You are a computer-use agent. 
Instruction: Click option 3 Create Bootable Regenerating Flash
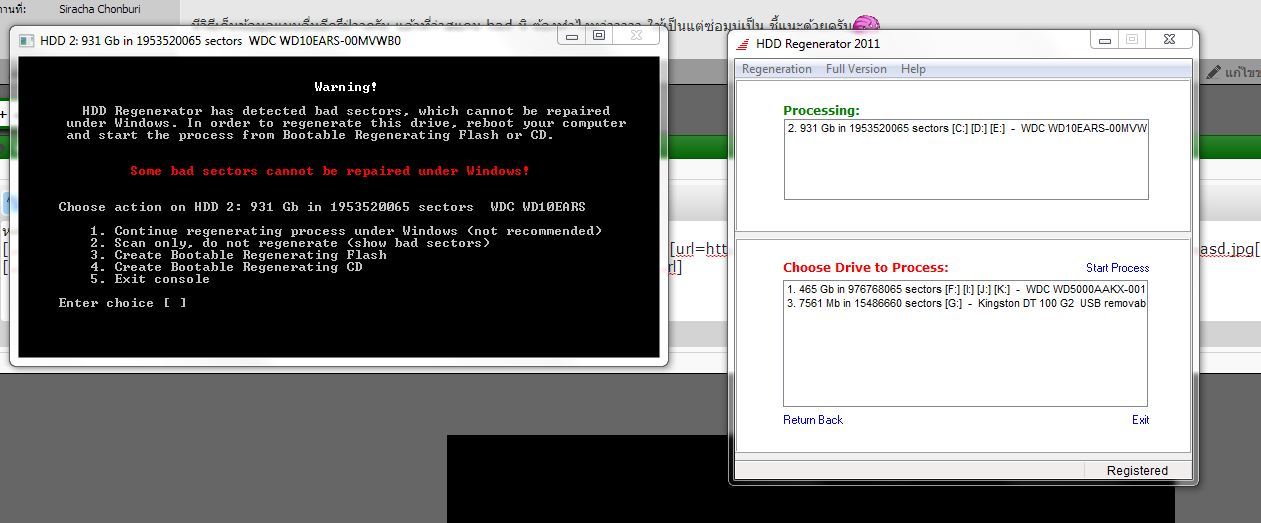click(238, 255)
